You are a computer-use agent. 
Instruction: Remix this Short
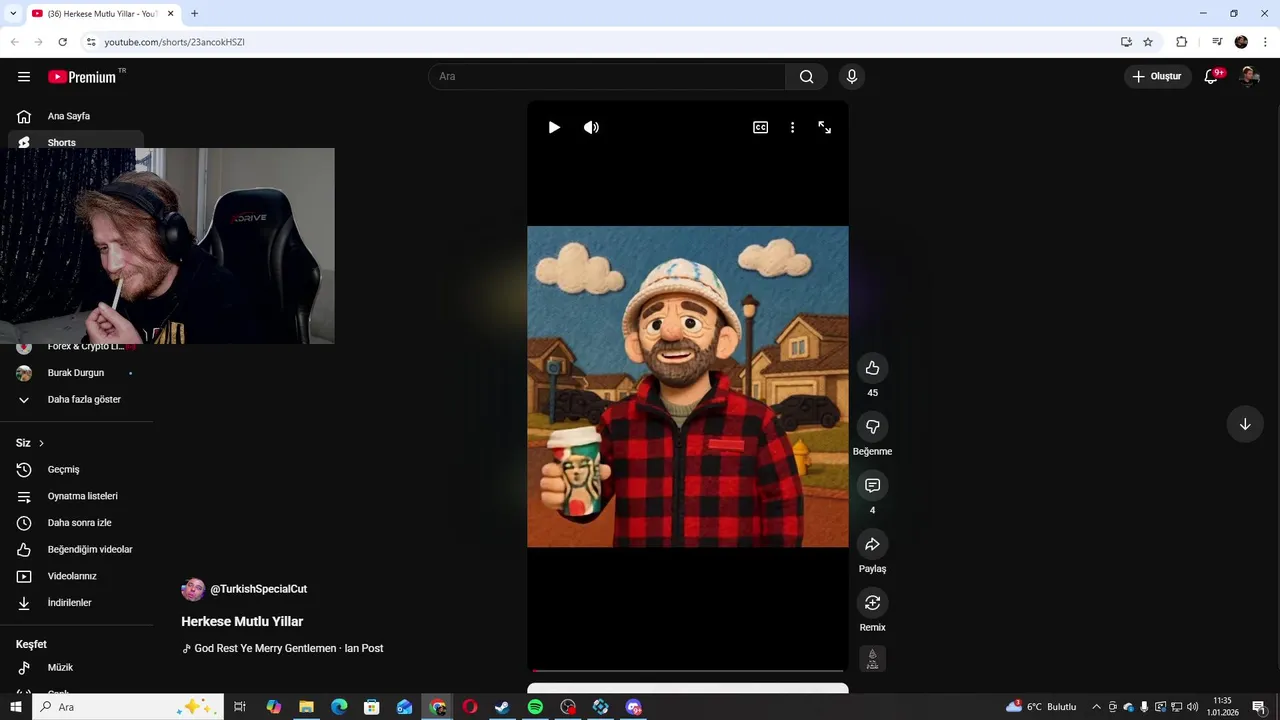point(872,603)
